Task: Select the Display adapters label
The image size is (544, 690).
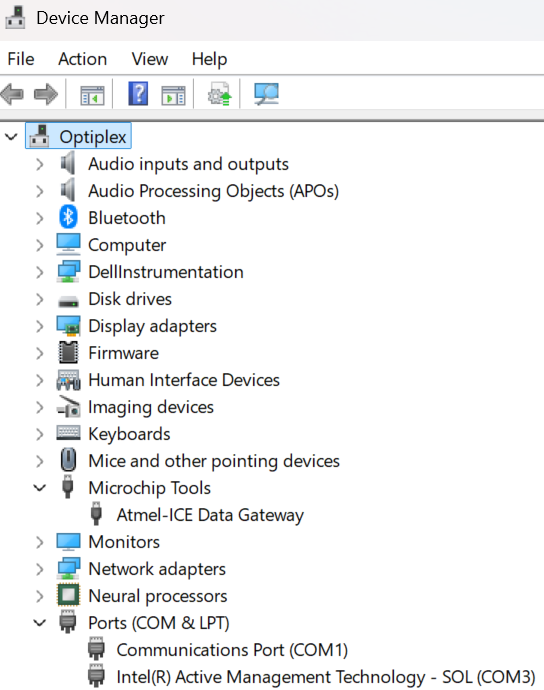Action: 152,326
